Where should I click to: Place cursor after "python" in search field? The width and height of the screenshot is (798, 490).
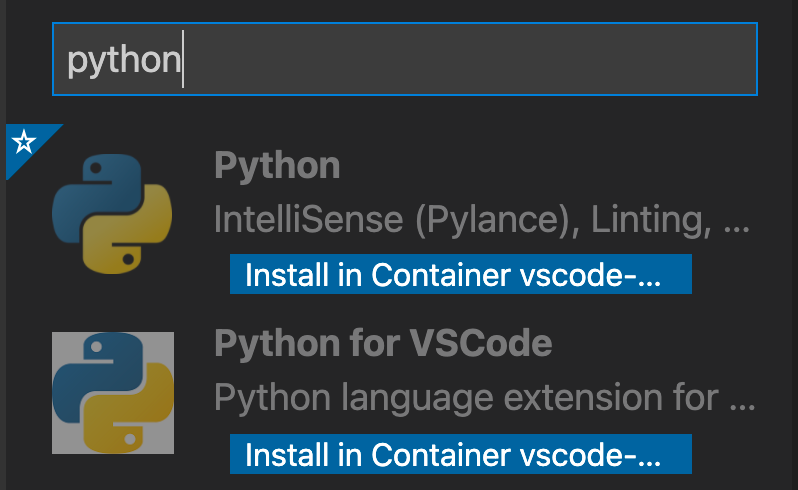(x=183, y=60)
